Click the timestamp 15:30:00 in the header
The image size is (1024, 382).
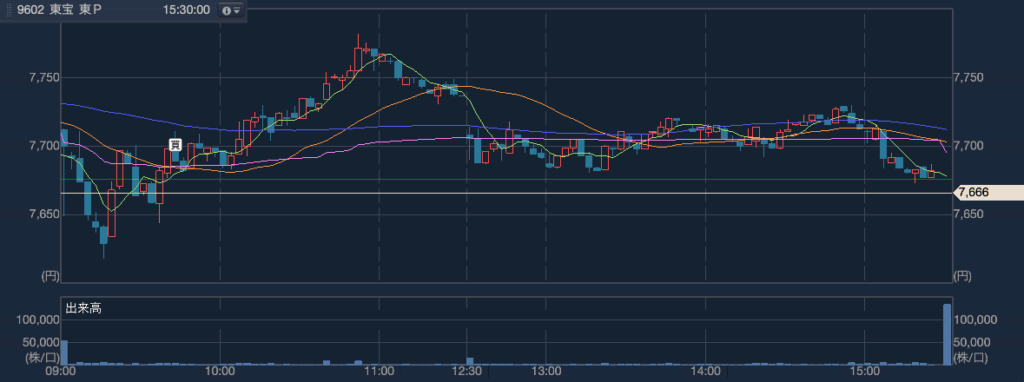[186, 10]
